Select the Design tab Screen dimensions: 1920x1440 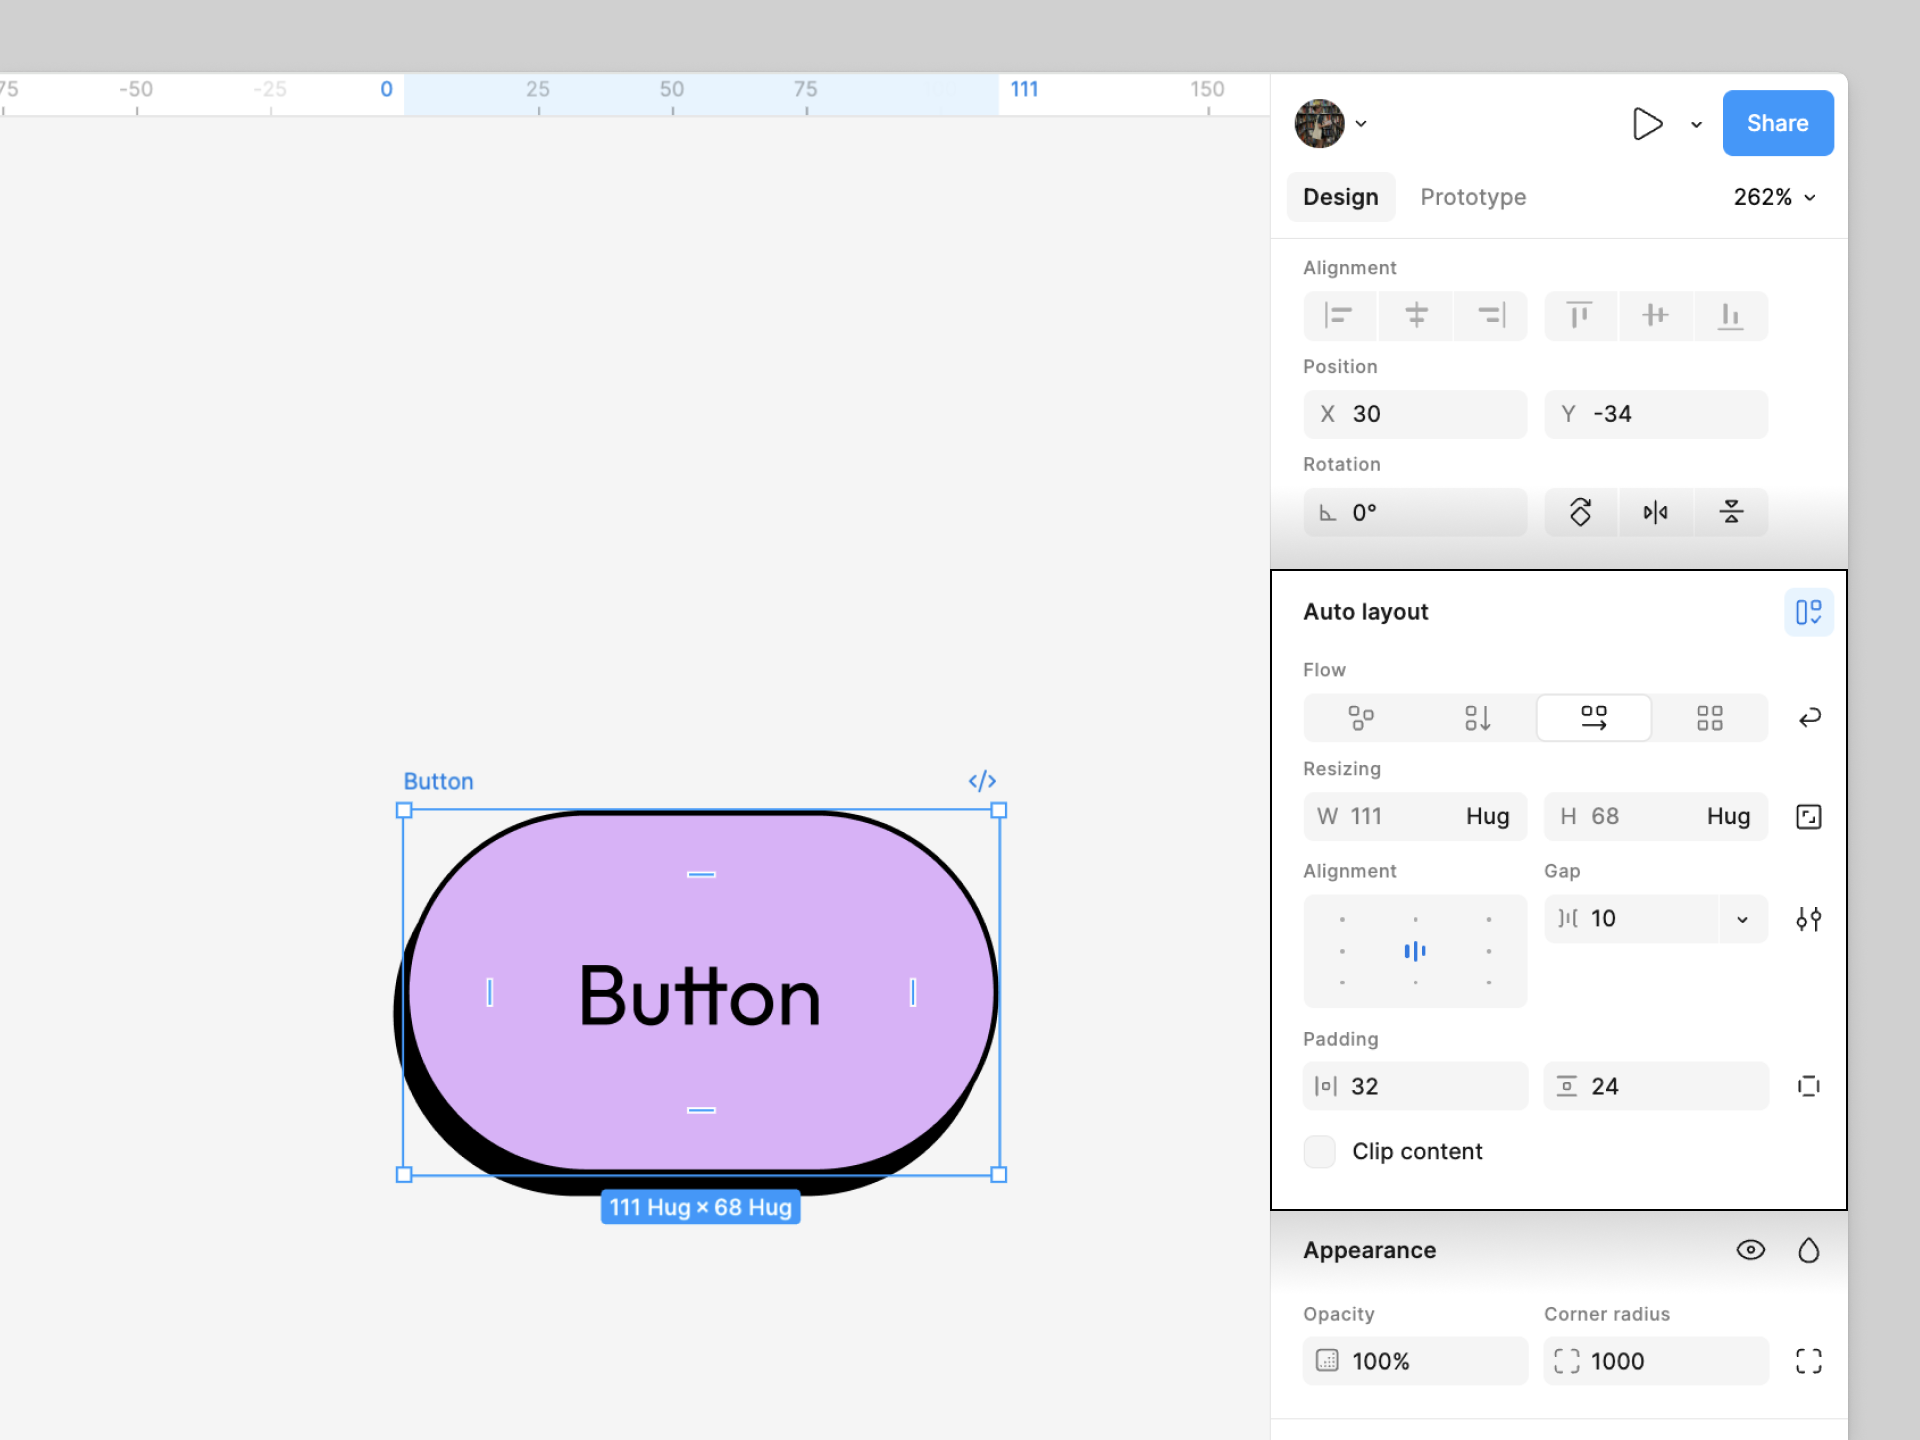(1340, 197)
